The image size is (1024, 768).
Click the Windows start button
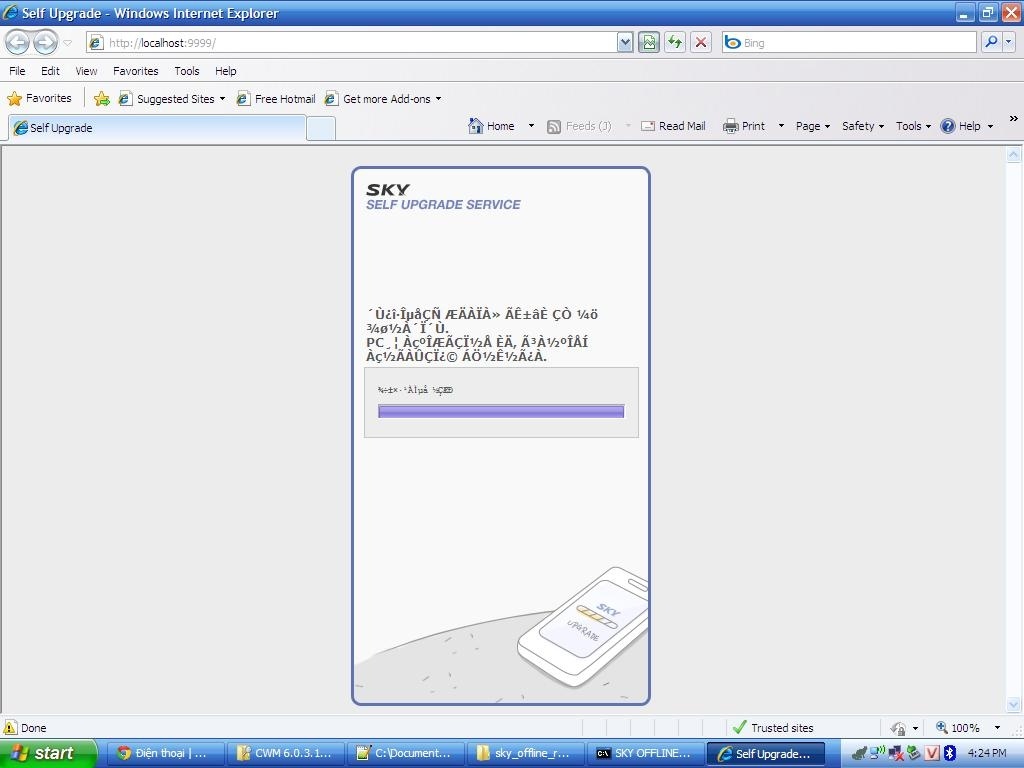(x=48, y=753)
